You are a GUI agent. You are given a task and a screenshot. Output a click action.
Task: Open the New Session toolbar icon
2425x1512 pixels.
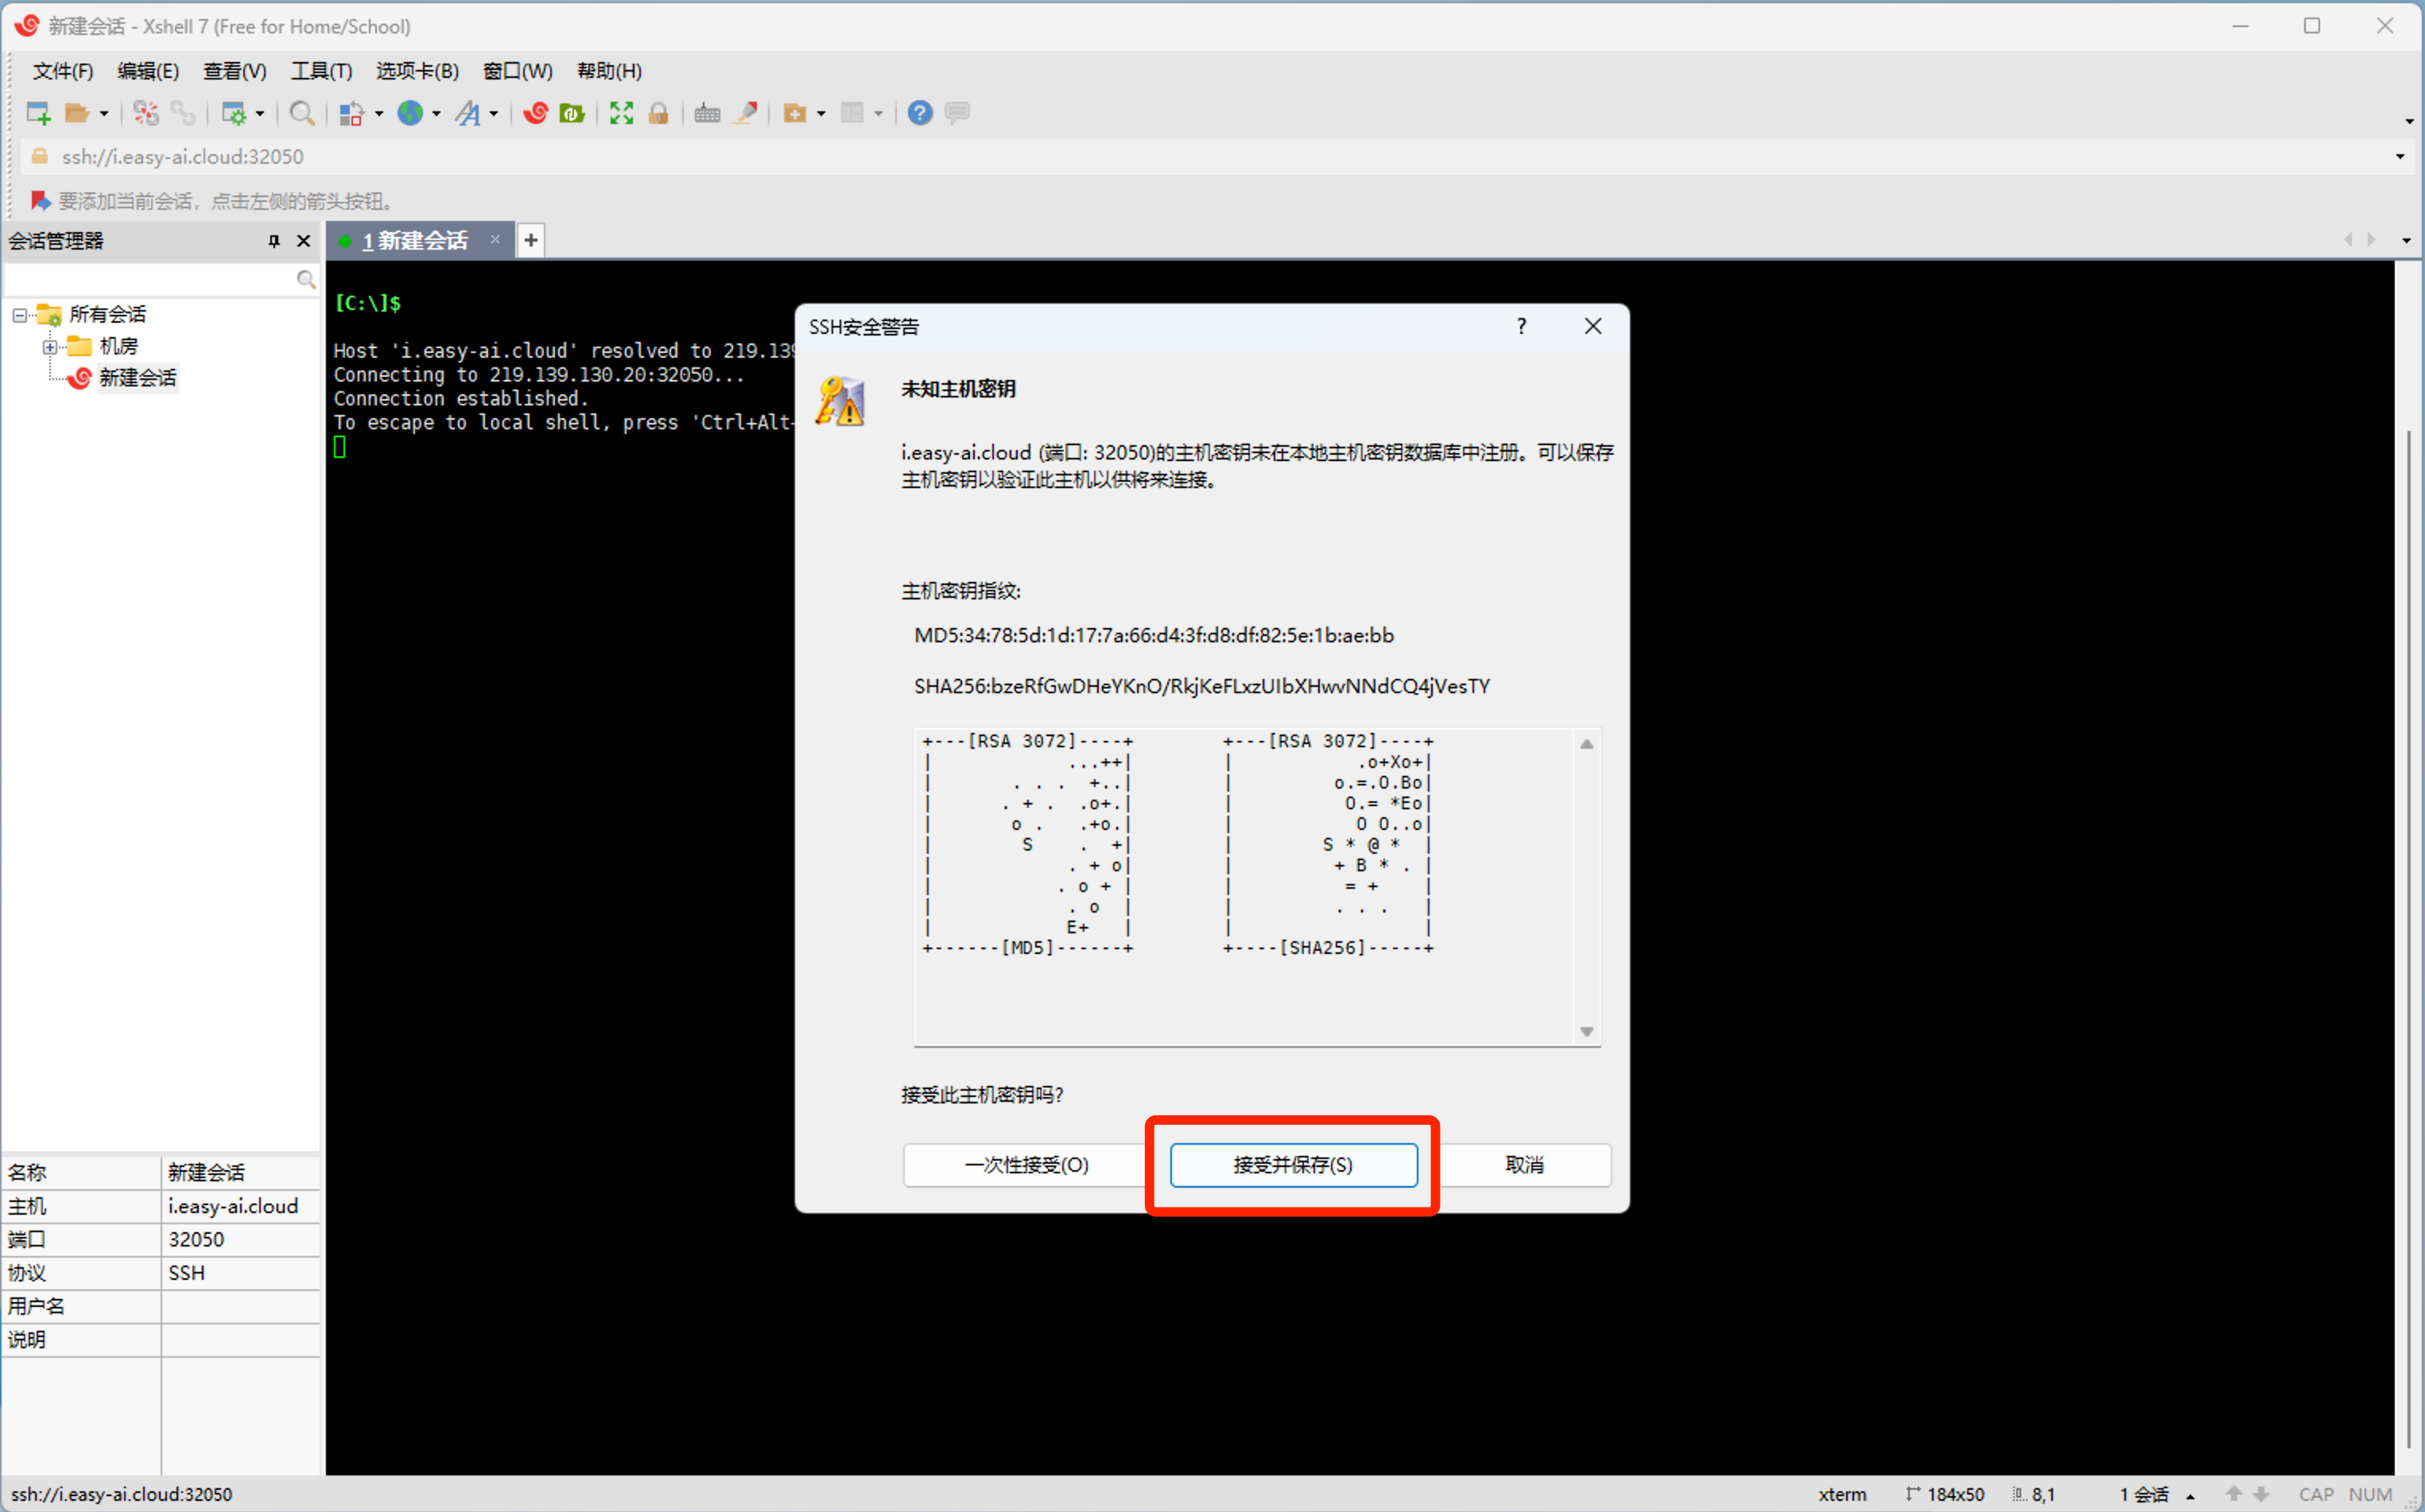click(x=38, y=113)
